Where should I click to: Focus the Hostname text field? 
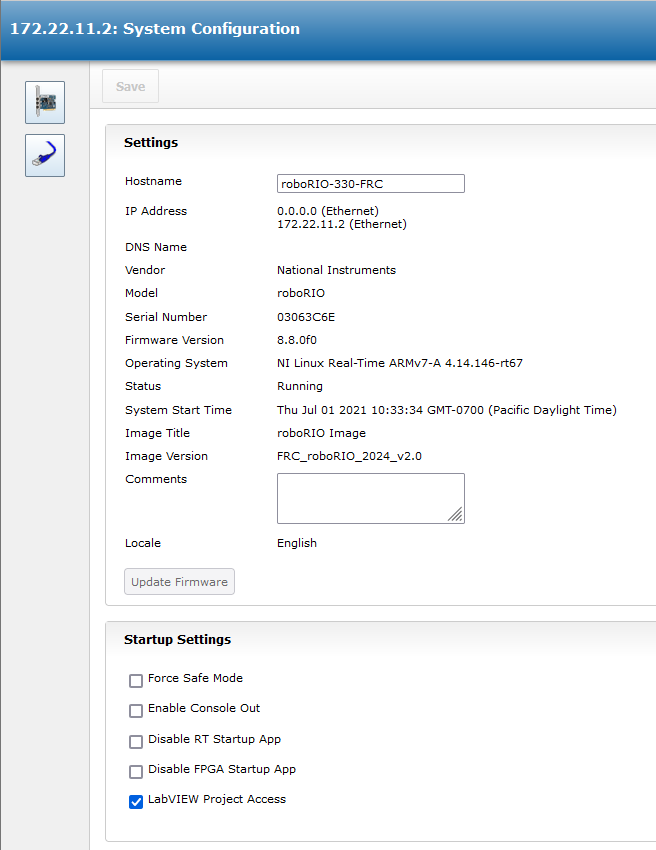tap(370, 184)
